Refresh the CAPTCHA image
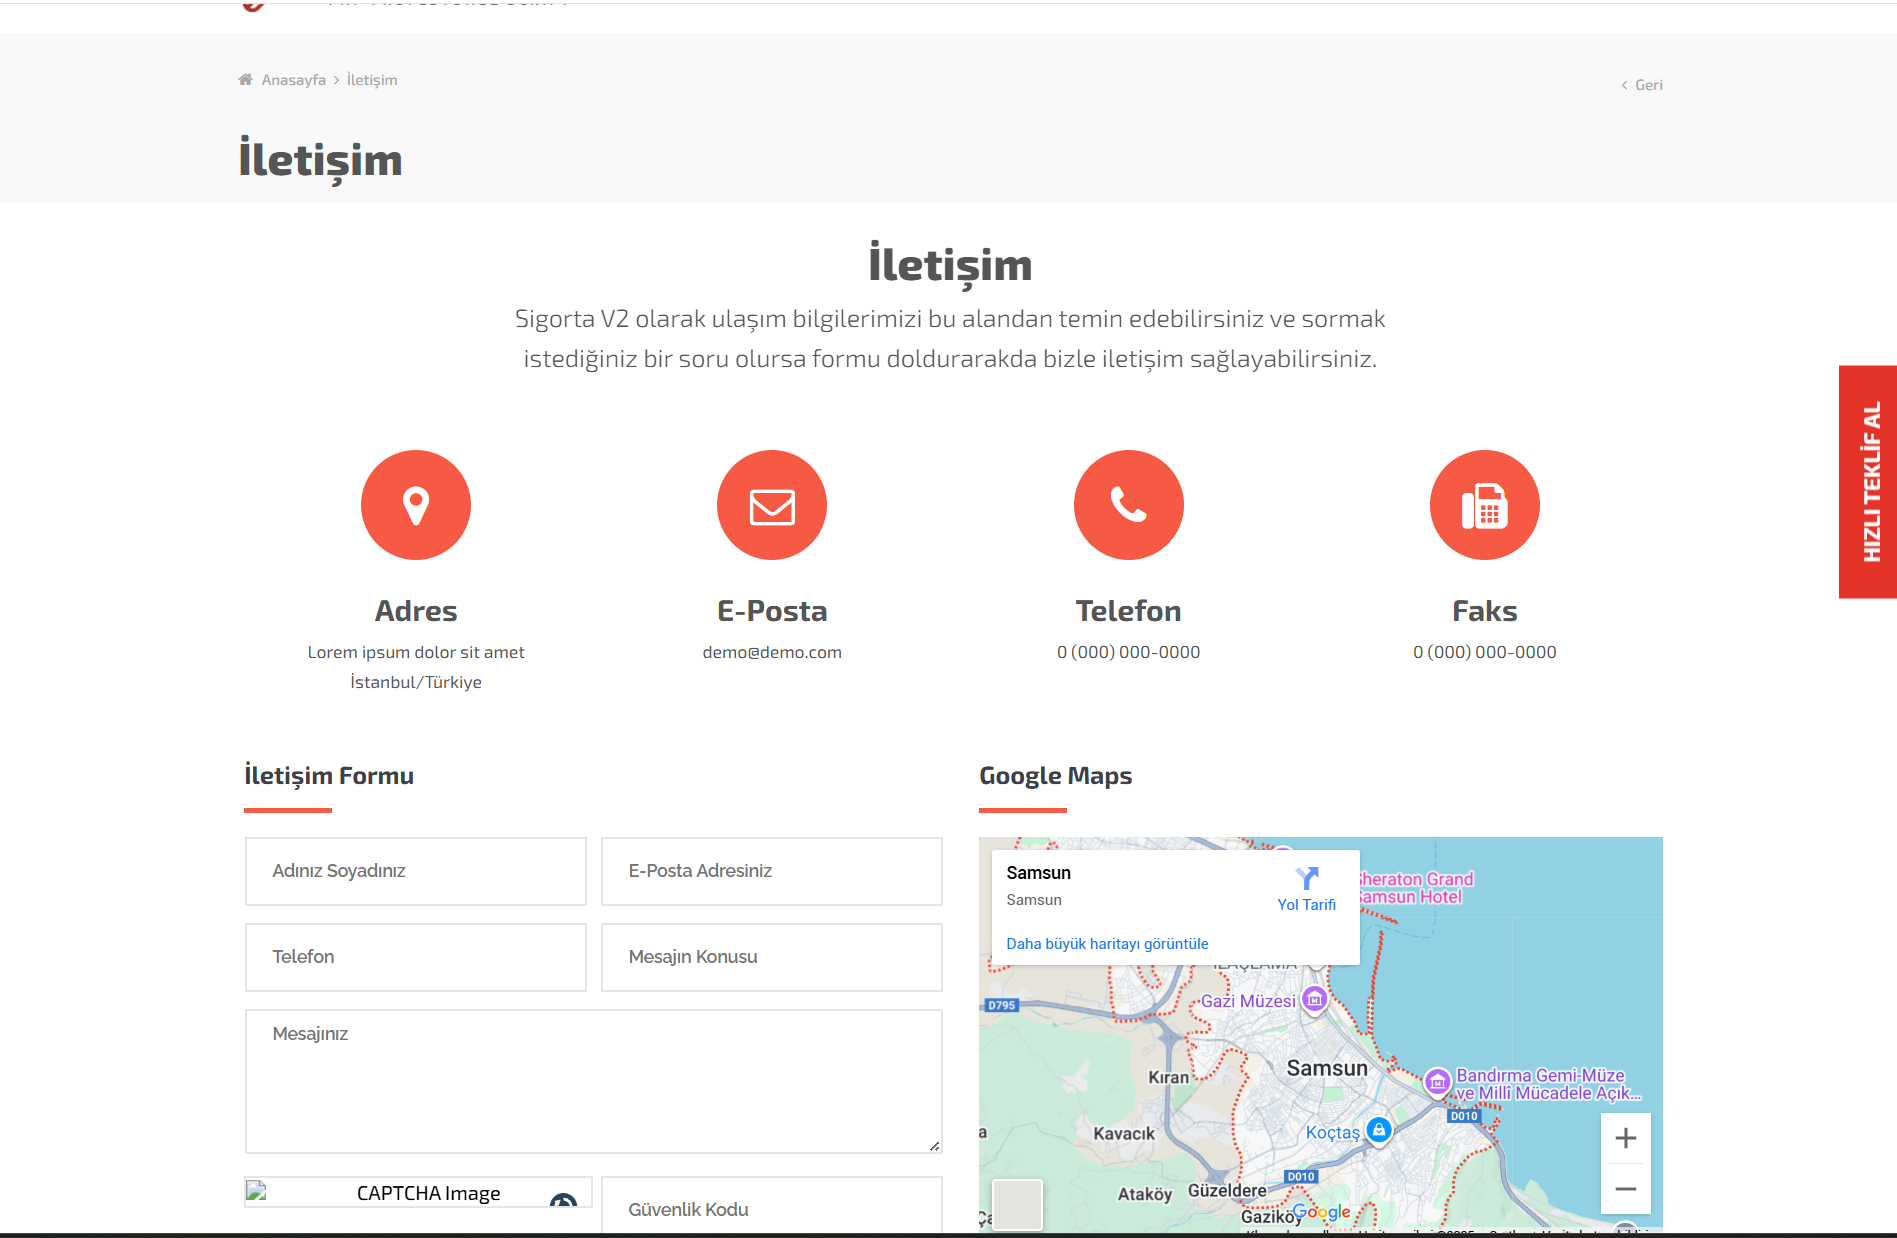 coord(563,1200)
